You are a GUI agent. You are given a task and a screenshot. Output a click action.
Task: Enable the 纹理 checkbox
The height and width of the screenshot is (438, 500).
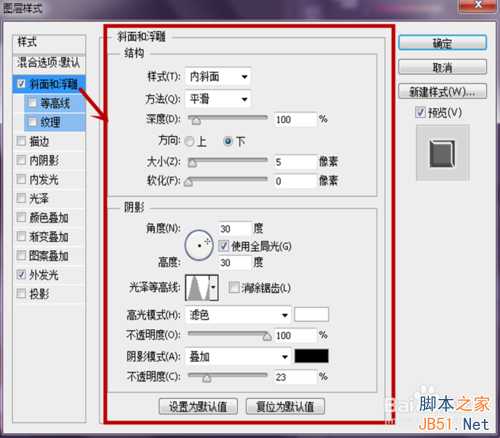tap(32, 122)
